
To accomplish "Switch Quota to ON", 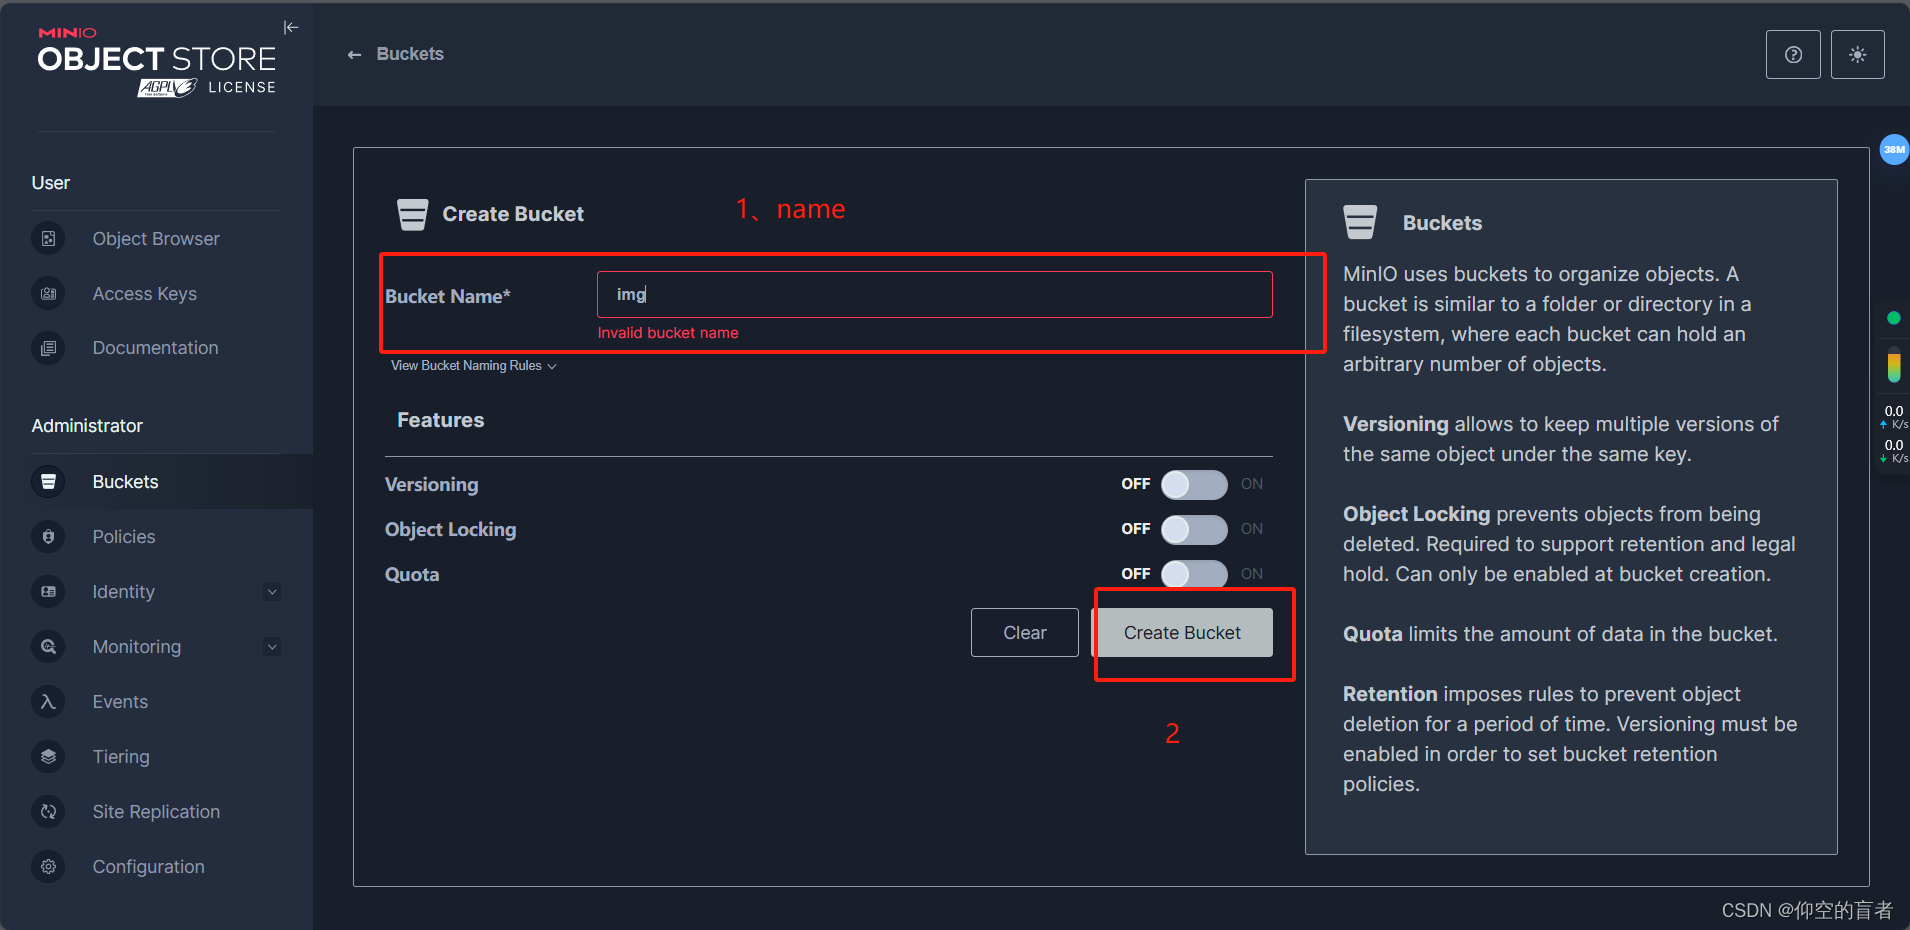I will [1195, 574].
